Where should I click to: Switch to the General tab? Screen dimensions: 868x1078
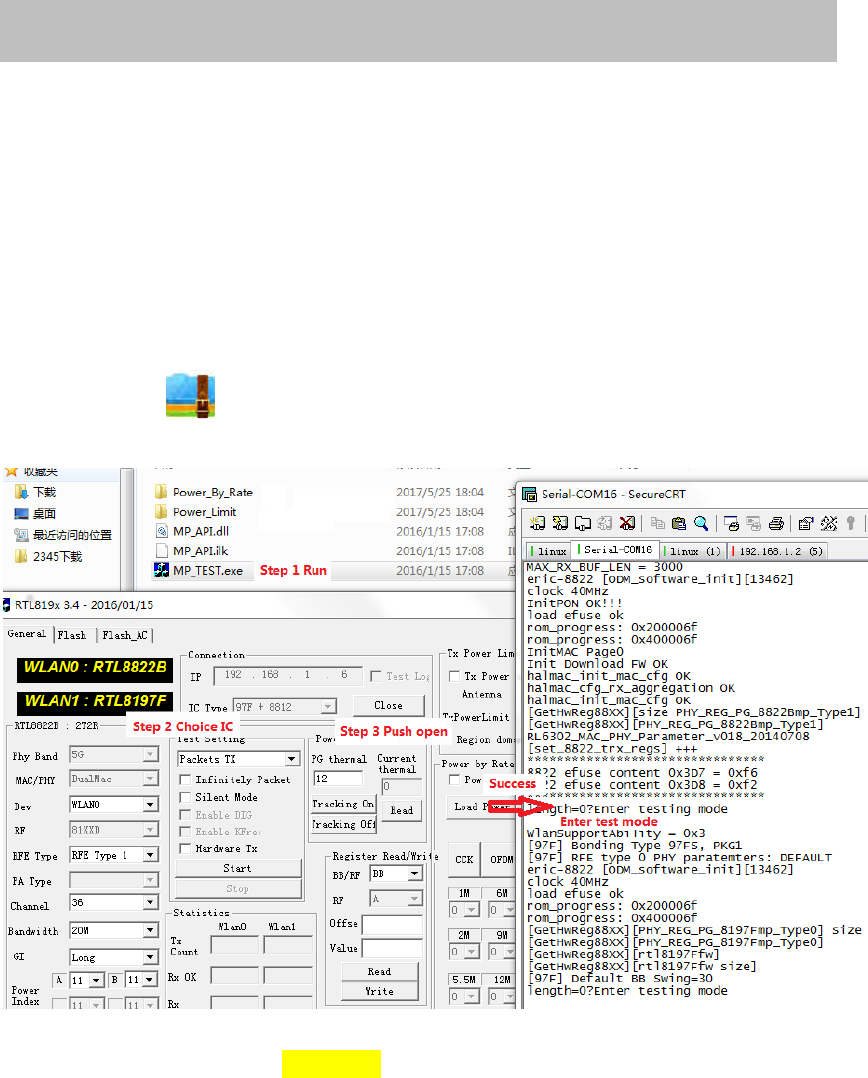pyautogui.click(x=27, y=634)
